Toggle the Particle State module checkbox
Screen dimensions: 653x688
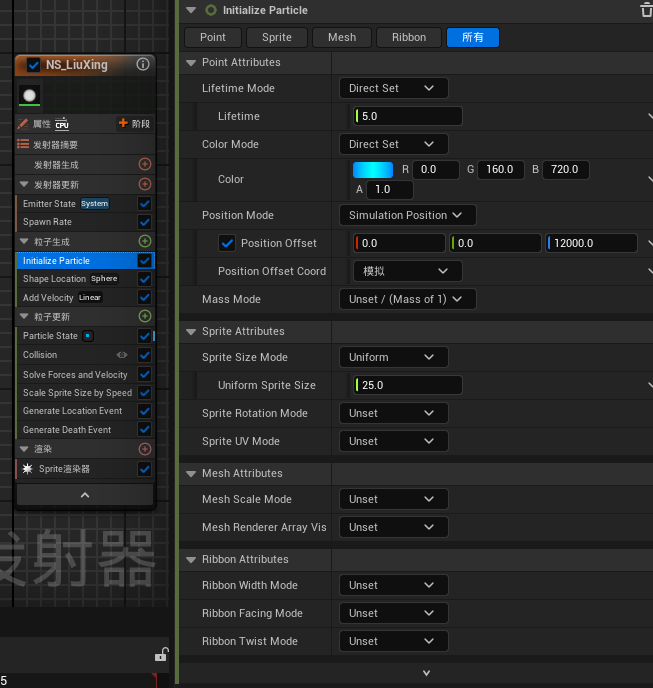pyautogui.click(x=144, y=336)
